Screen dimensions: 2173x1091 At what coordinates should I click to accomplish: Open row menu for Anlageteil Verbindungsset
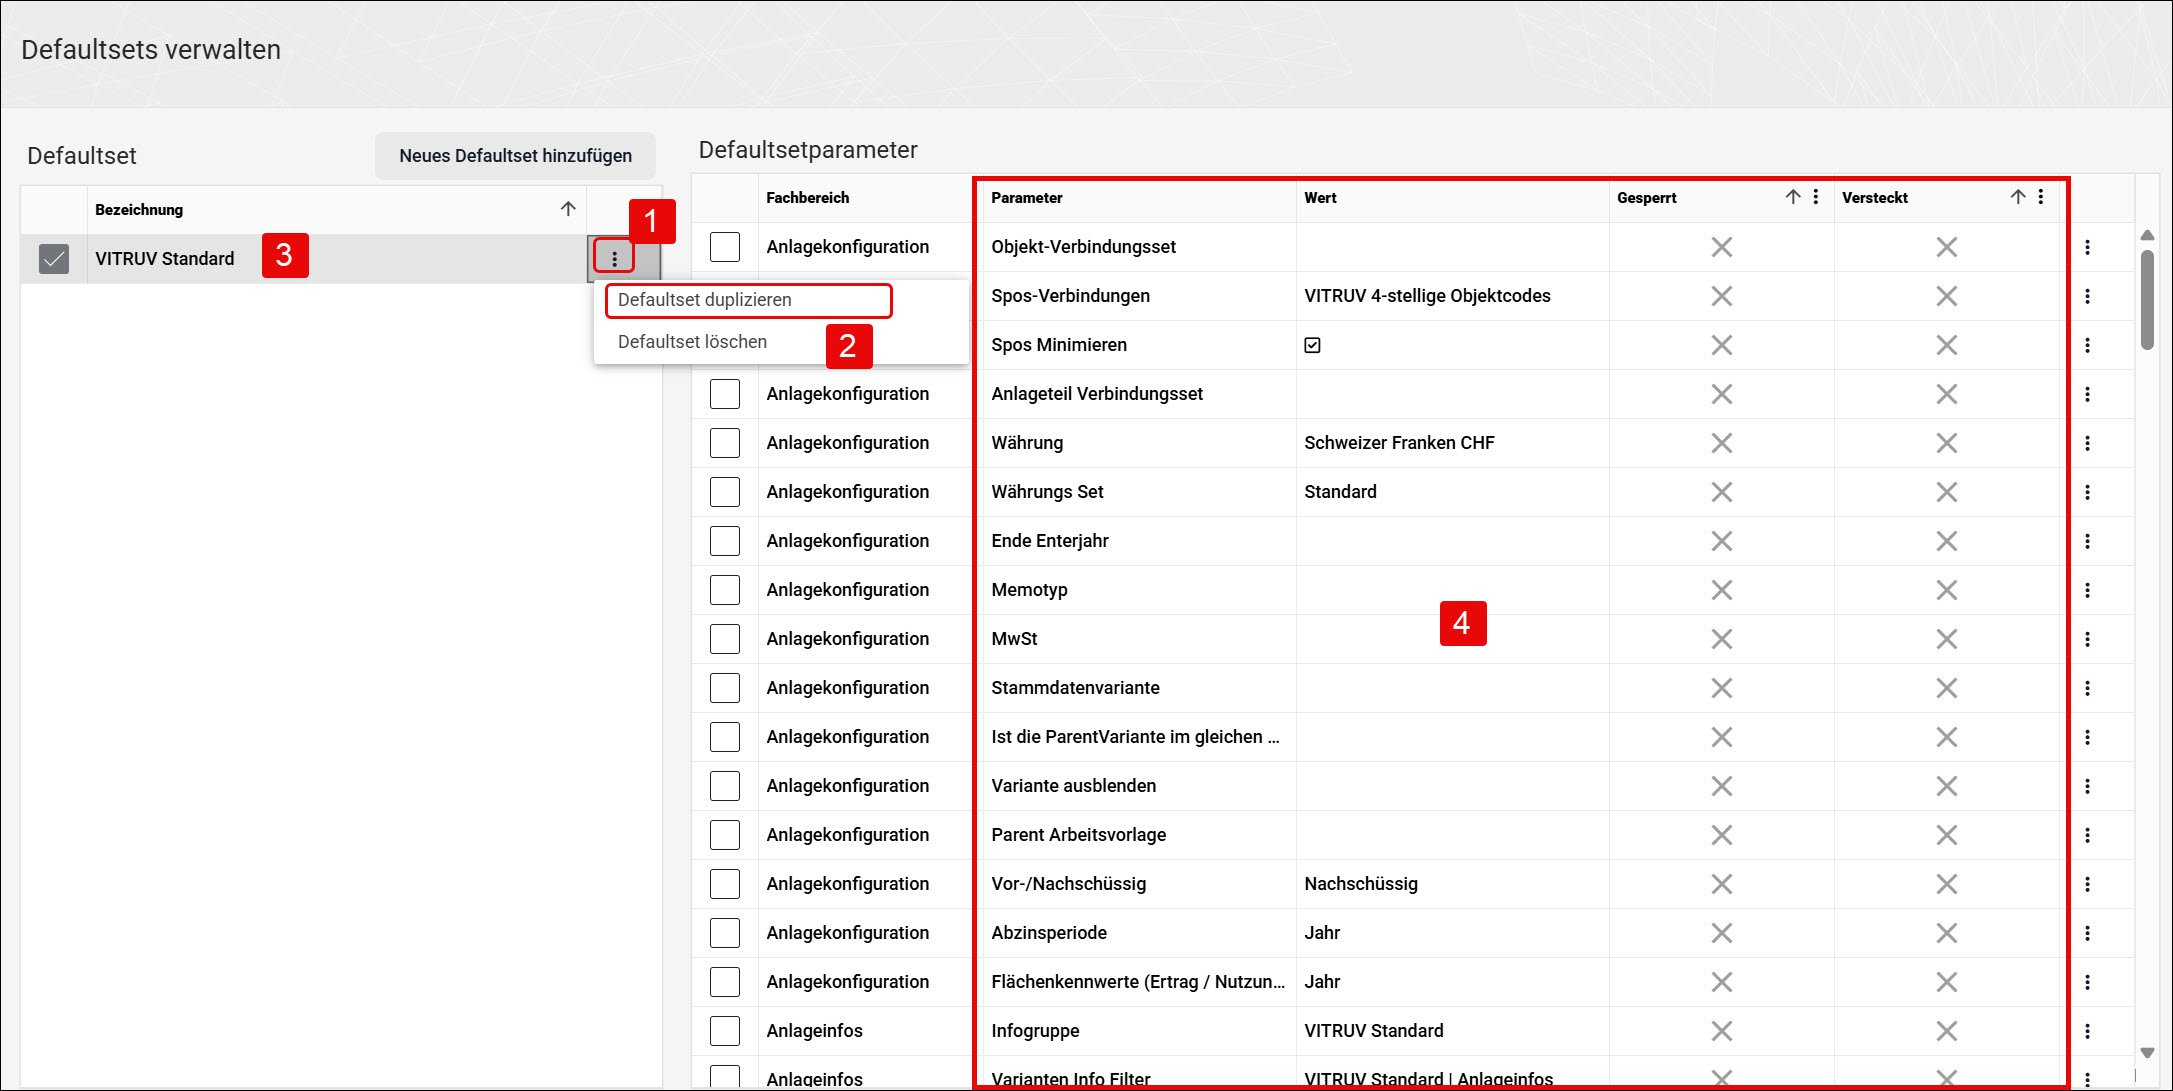point(2087,394)
